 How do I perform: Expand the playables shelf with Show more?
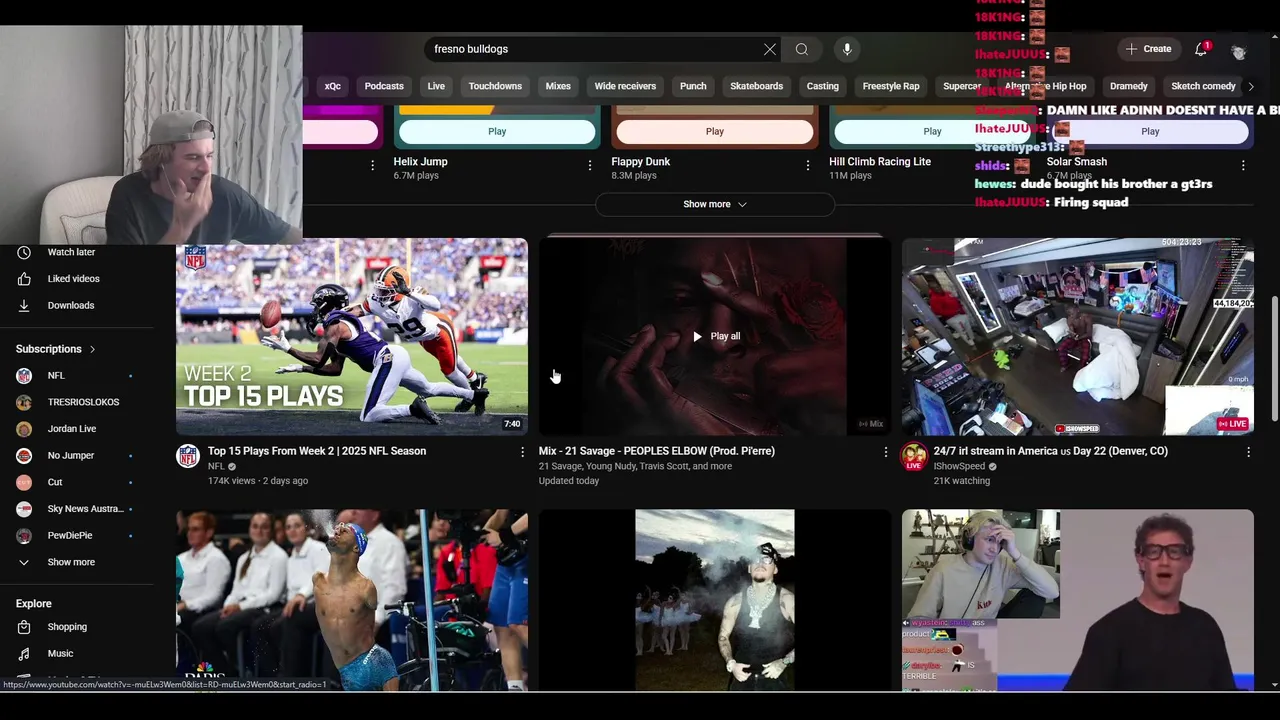click(x=715, y=204)
